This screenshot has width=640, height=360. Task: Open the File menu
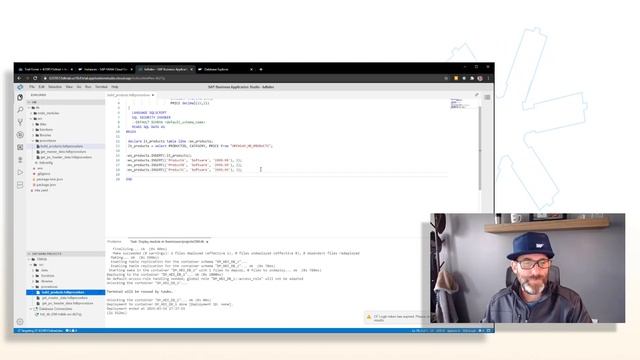tap(32, 87)
